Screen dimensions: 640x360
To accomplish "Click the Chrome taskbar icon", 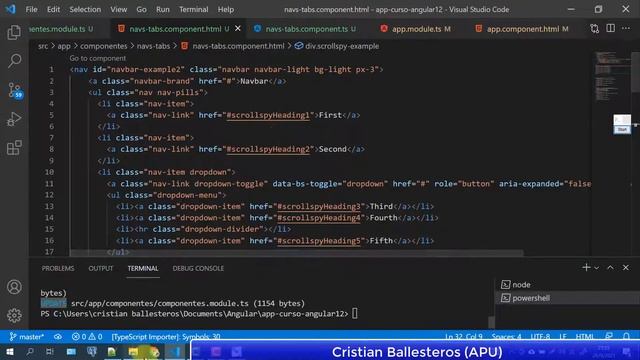I will click(154, 351).
